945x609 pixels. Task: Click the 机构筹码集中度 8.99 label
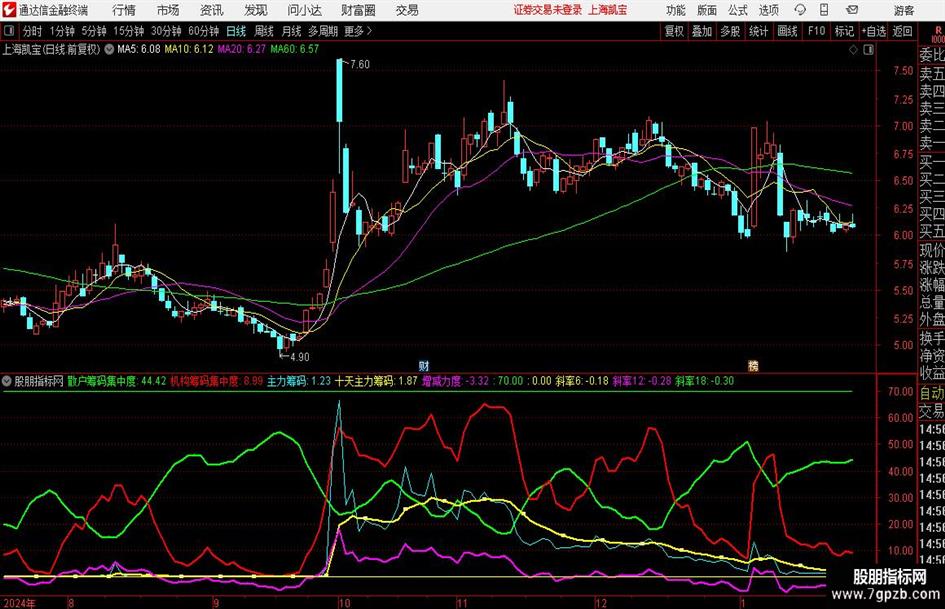tap(216, 381)
